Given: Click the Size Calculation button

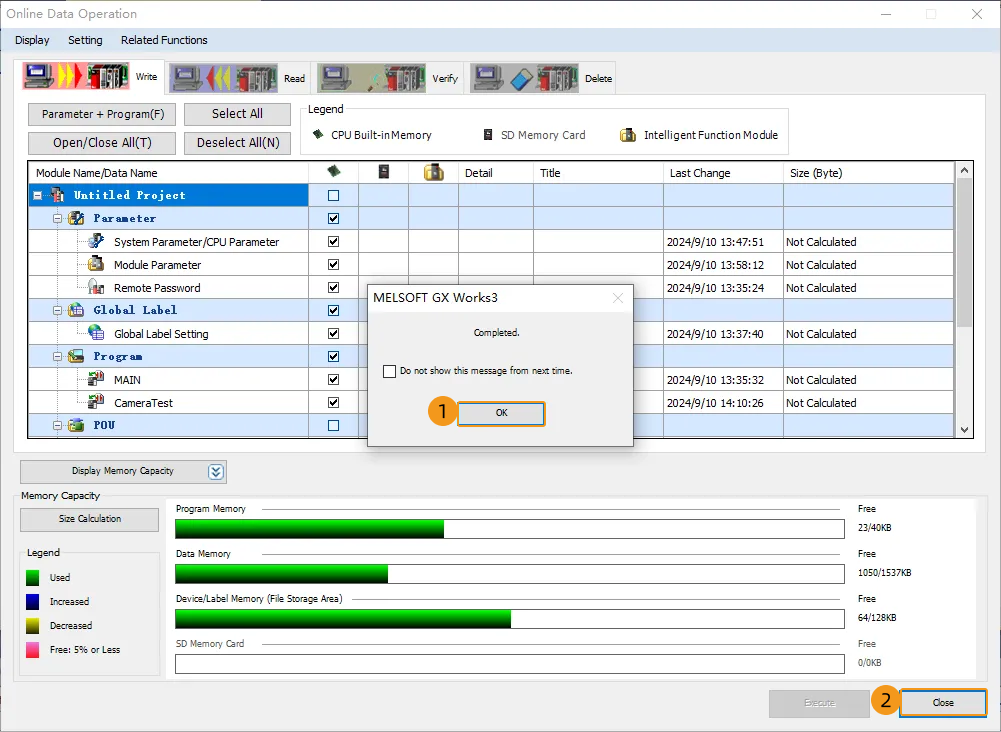Looking at the screenshot, I should click(x=89, y=519).
